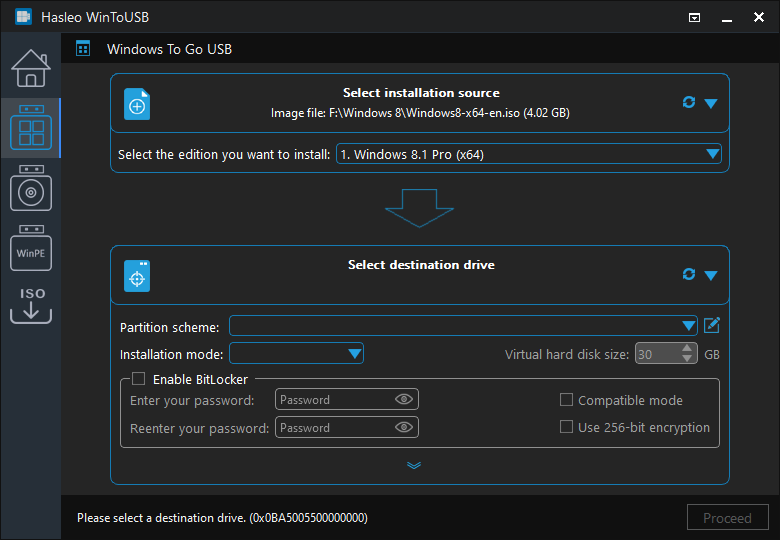780x540 pixels.
Task: Click the Hasleo WinToUSB app logo
Action: click(x=23, y=17)
